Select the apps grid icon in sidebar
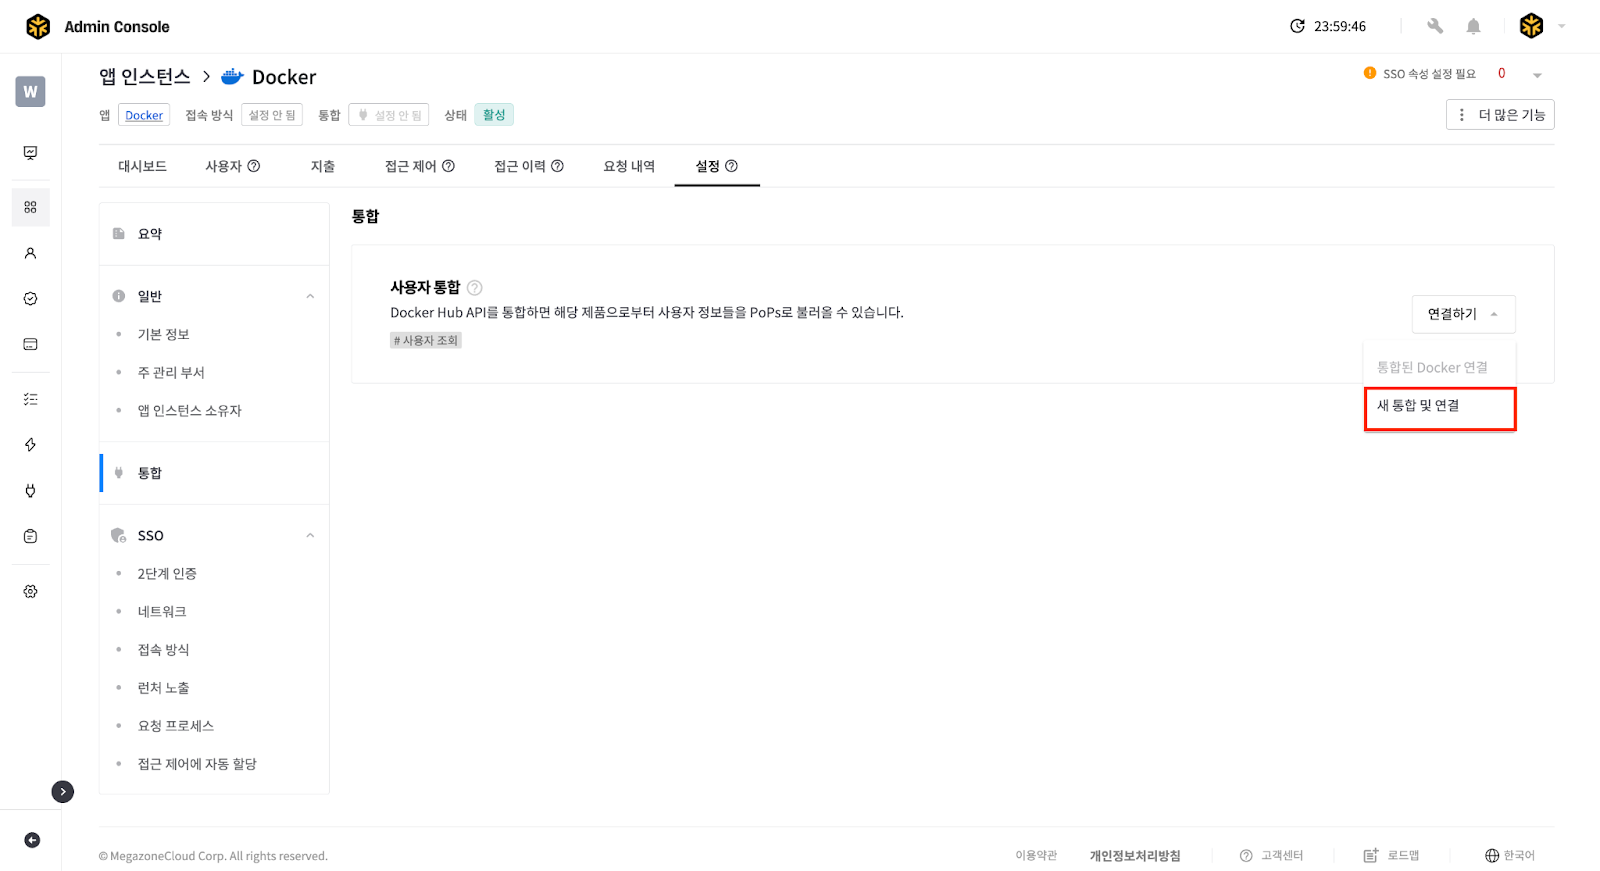This screenshot has width=1600, height=871. coord(31,207)
